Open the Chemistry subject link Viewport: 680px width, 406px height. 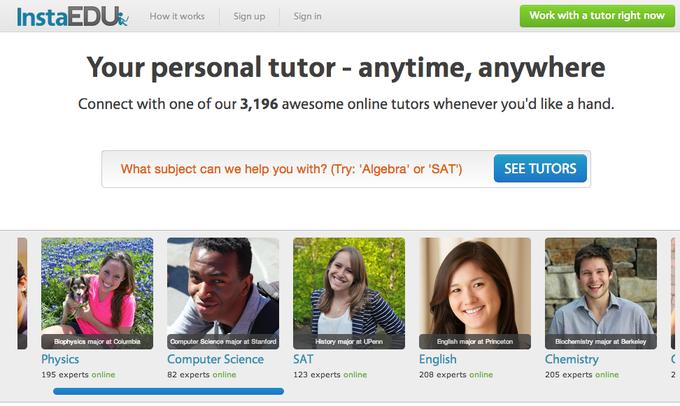[572, 360]
